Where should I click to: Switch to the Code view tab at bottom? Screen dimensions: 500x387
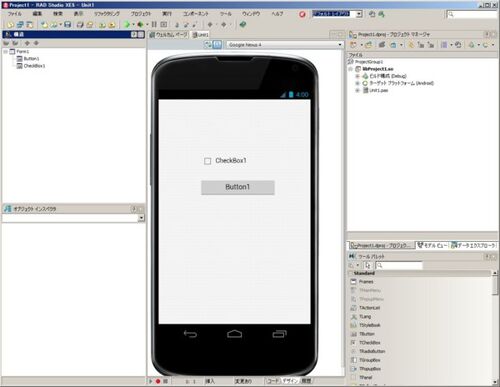(x=272, y=381)
